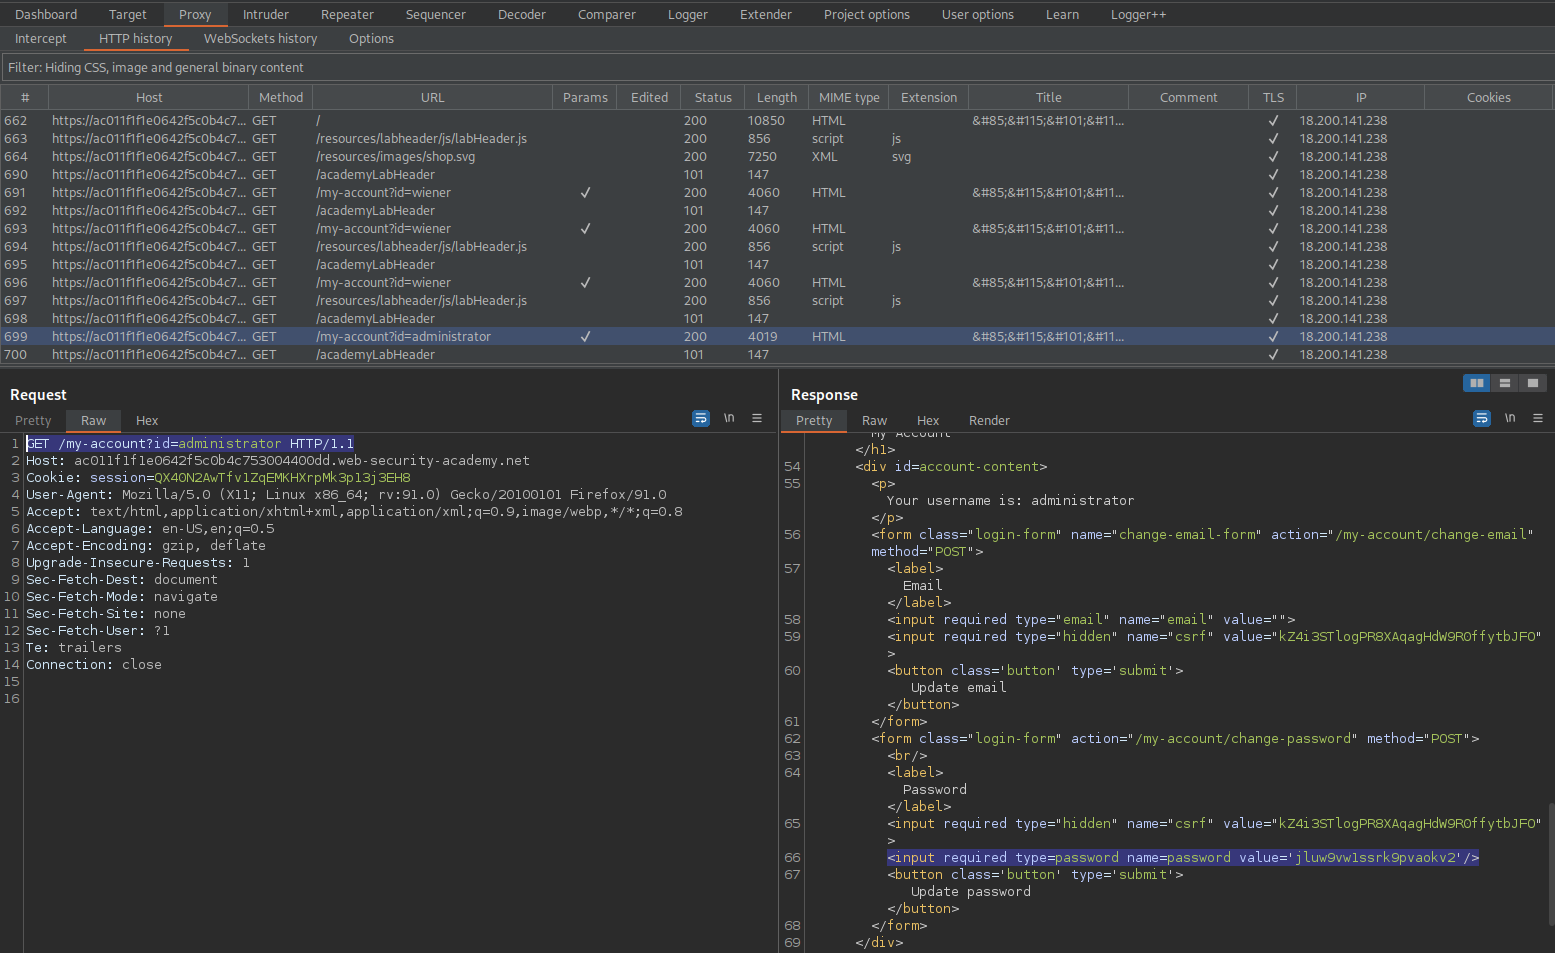This screenshot has height=953, width=1555.
Task: Click the Cookie session header line in request
Action: click(218, 477)
